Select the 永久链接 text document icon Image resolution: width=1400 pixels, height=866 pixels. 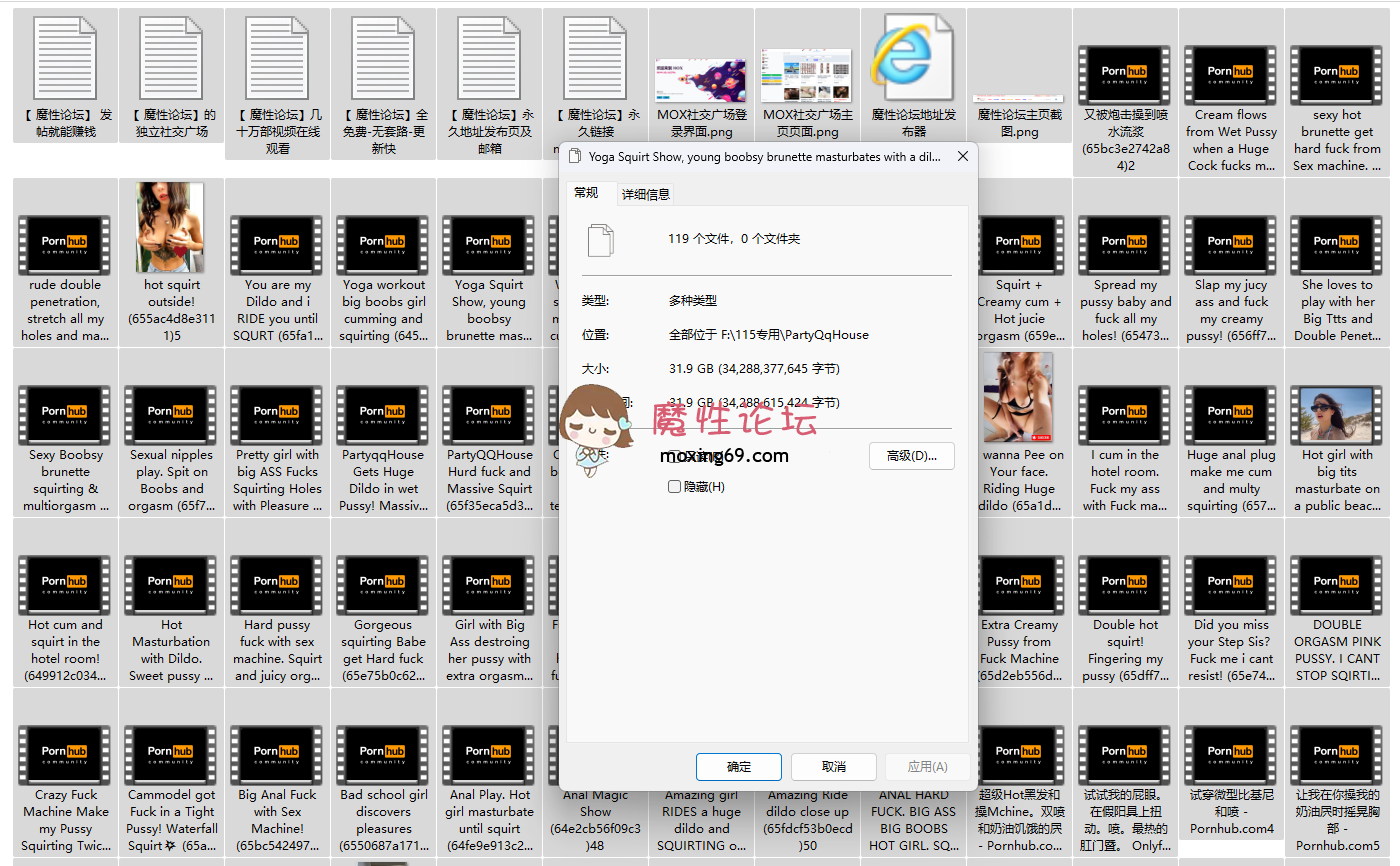(595, 58)
